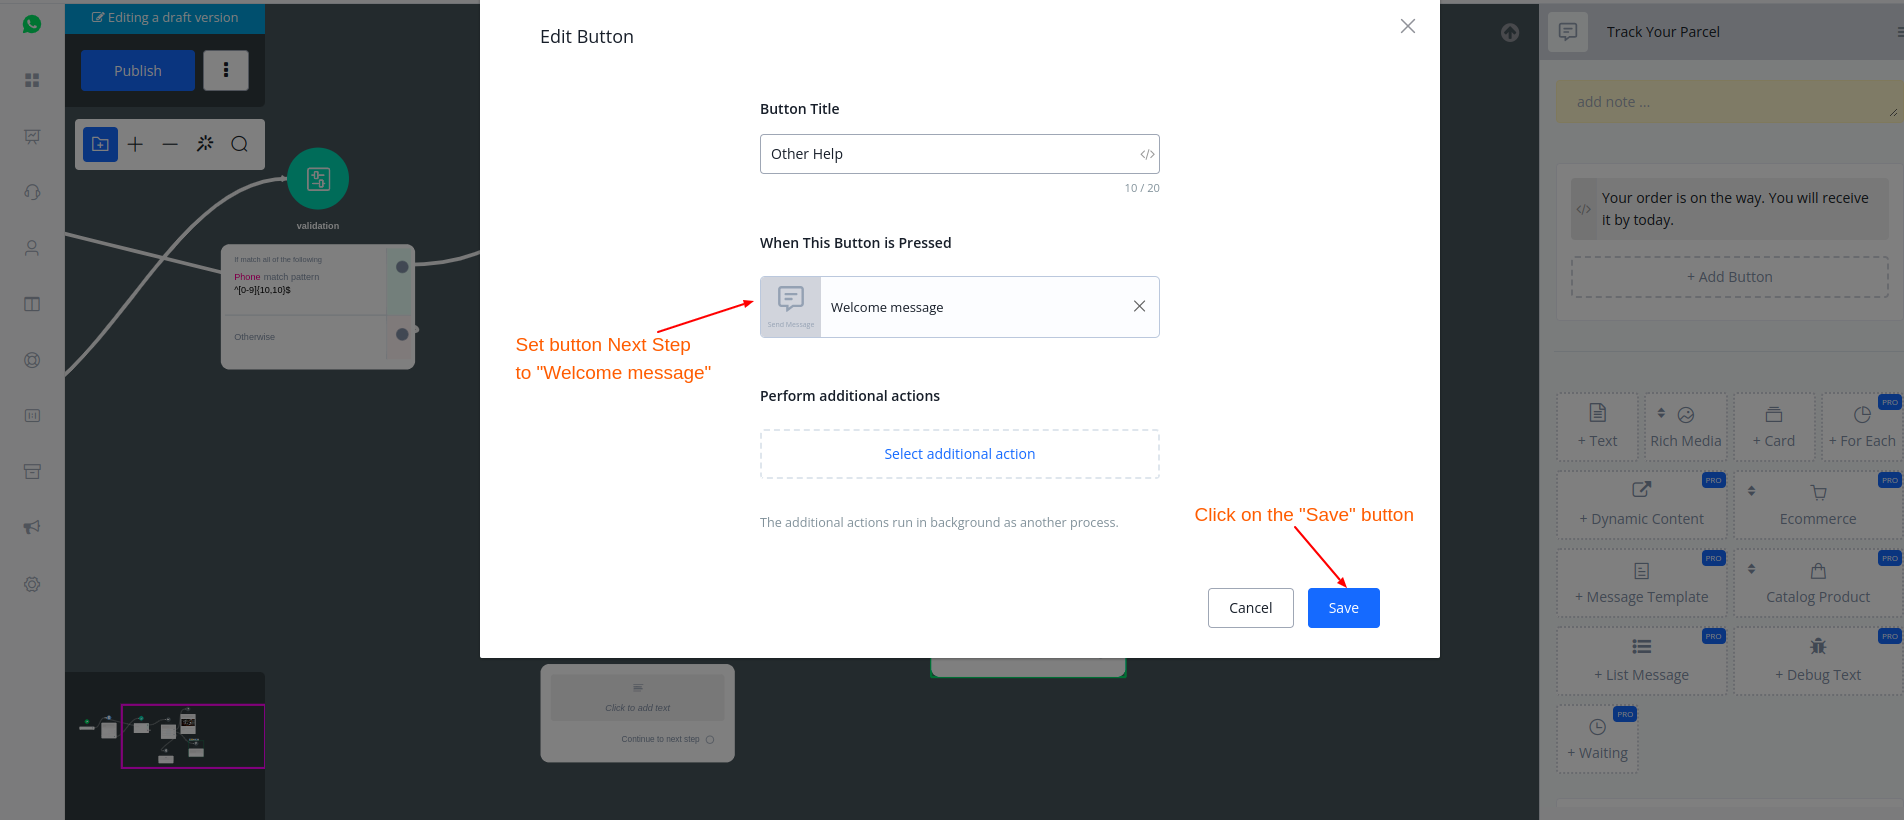
Task: Cancel the Edit Button dialog
Action: click(1250, 608)
